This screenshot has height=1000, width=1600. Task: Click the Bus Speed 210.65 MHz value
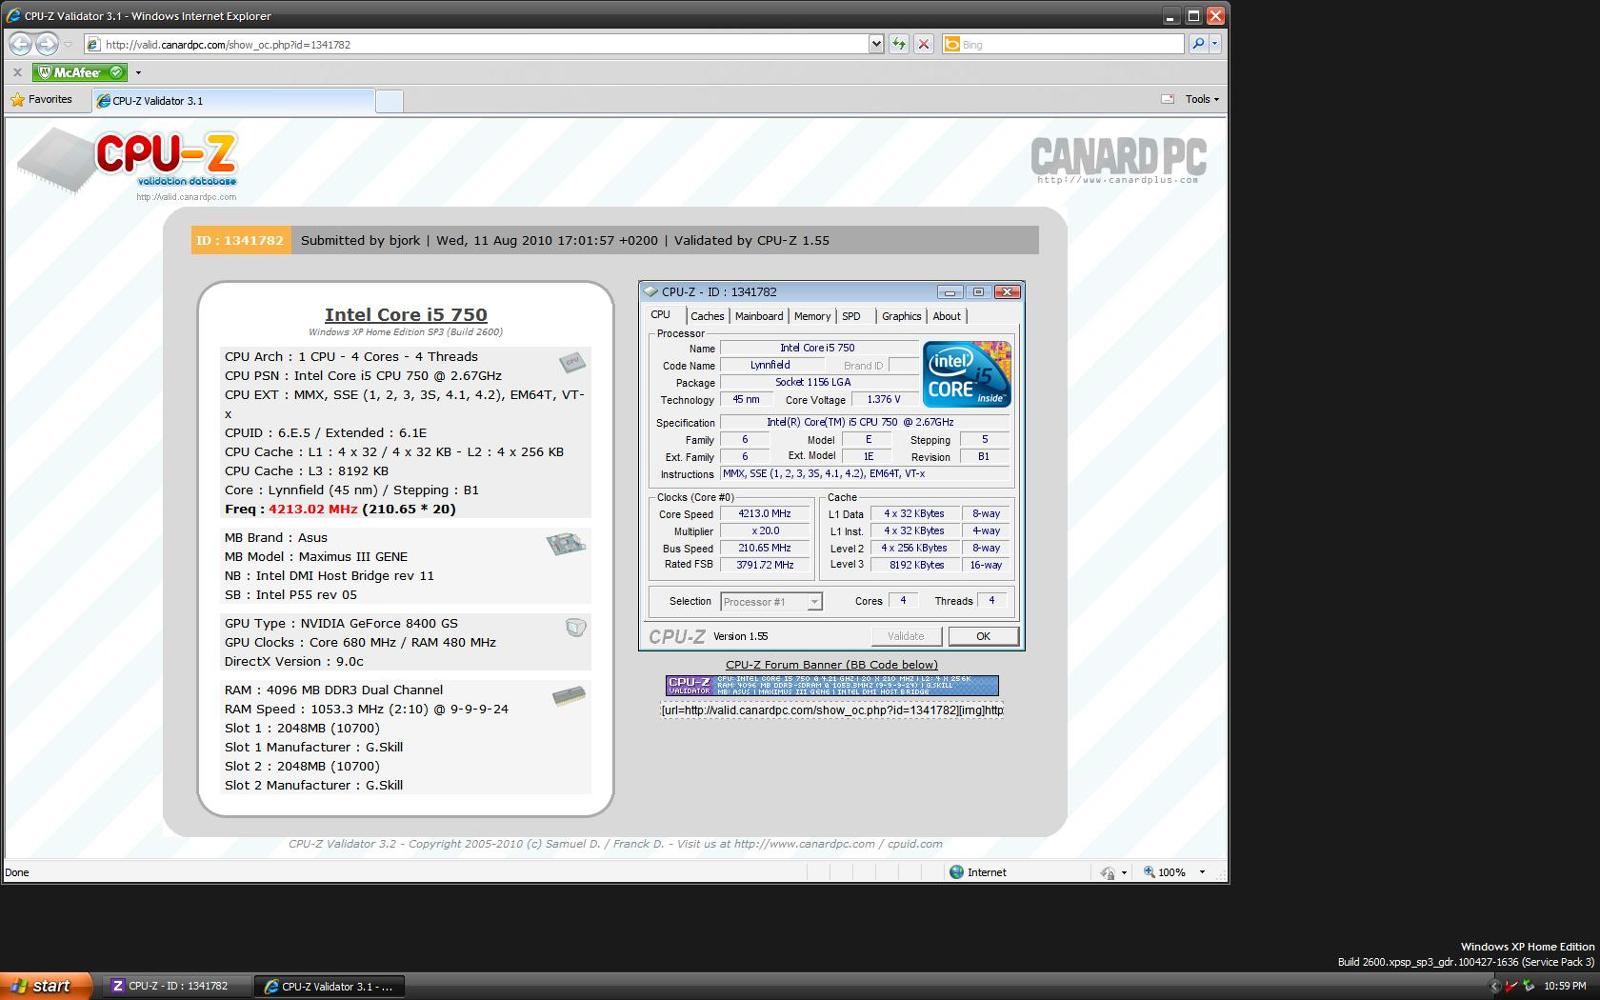pos(765,548)
